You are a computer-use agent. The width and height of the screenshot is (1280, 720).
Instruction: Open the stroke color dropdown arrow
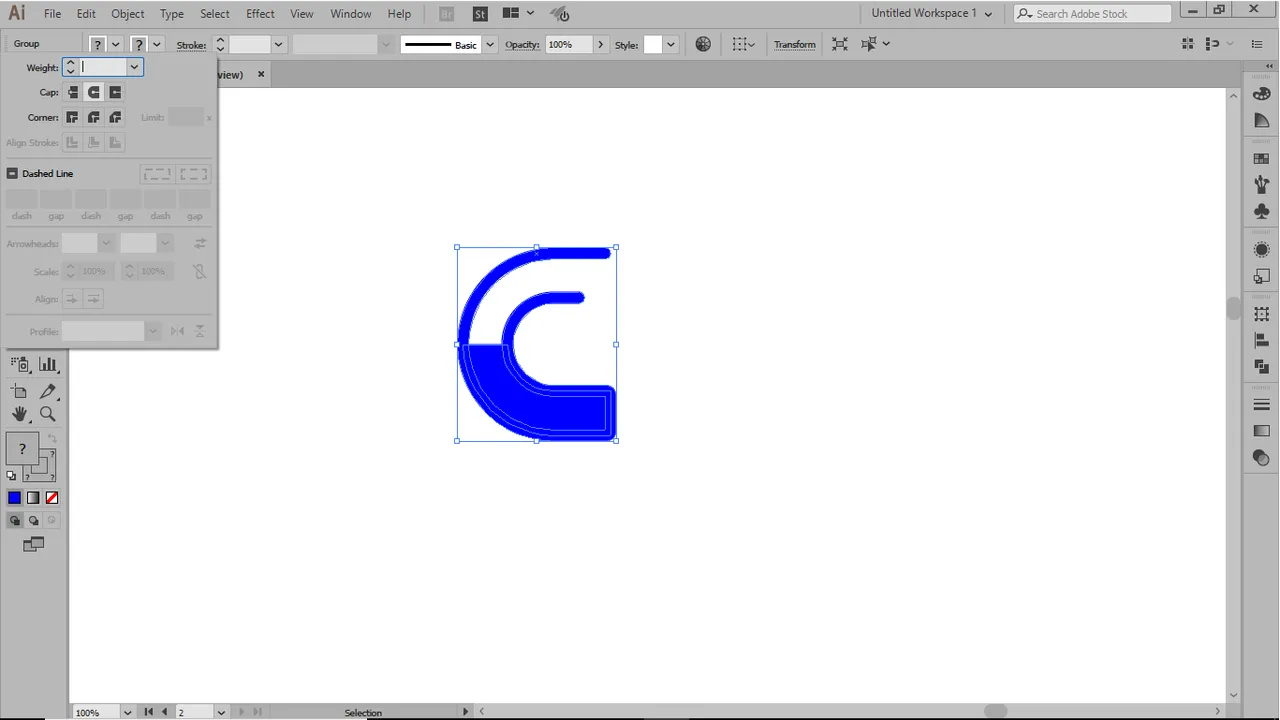(157, 44)
